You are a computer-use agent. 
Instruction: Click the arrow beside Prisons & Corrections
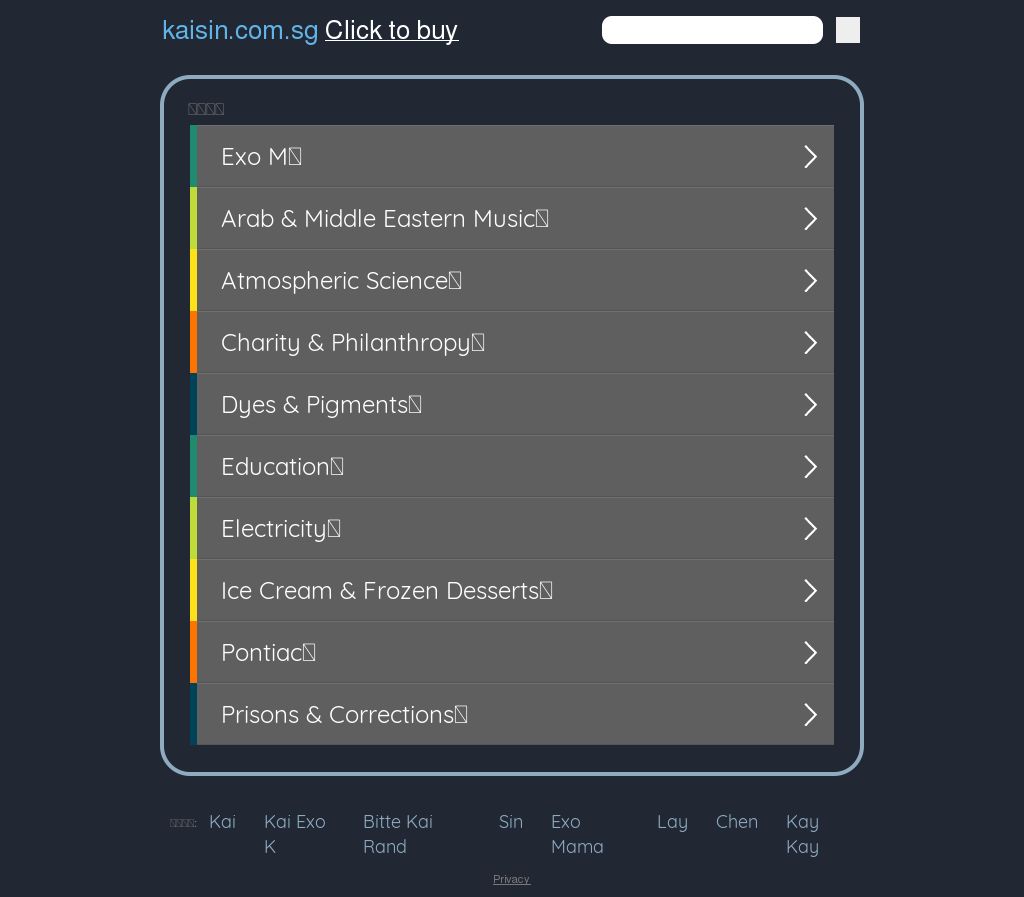(x=810, y=715)
